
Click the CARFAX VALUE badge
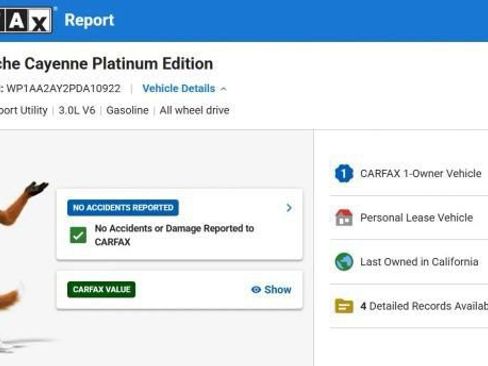(x=101, y=289)
